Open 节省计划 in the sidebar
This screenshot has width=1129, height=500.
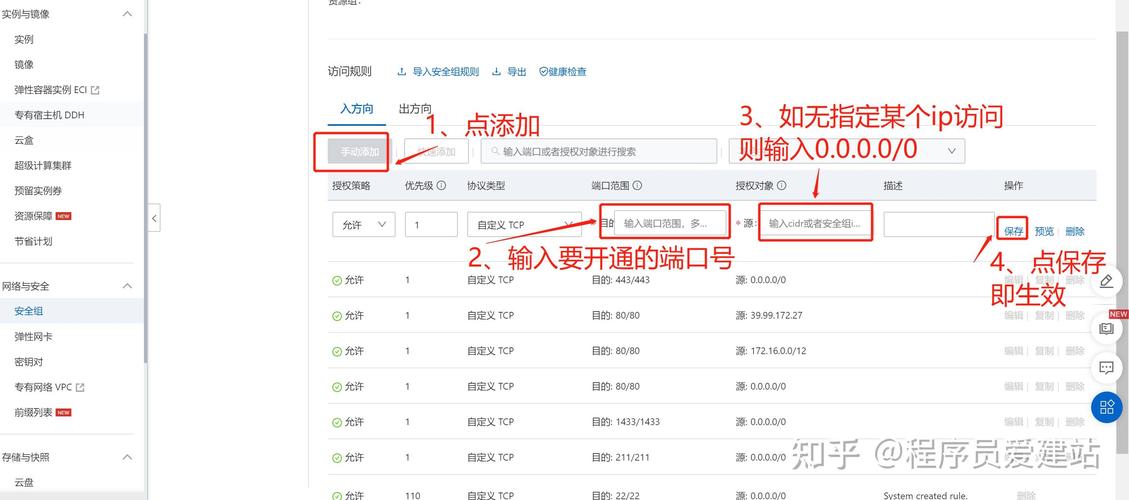pos(33,241)
